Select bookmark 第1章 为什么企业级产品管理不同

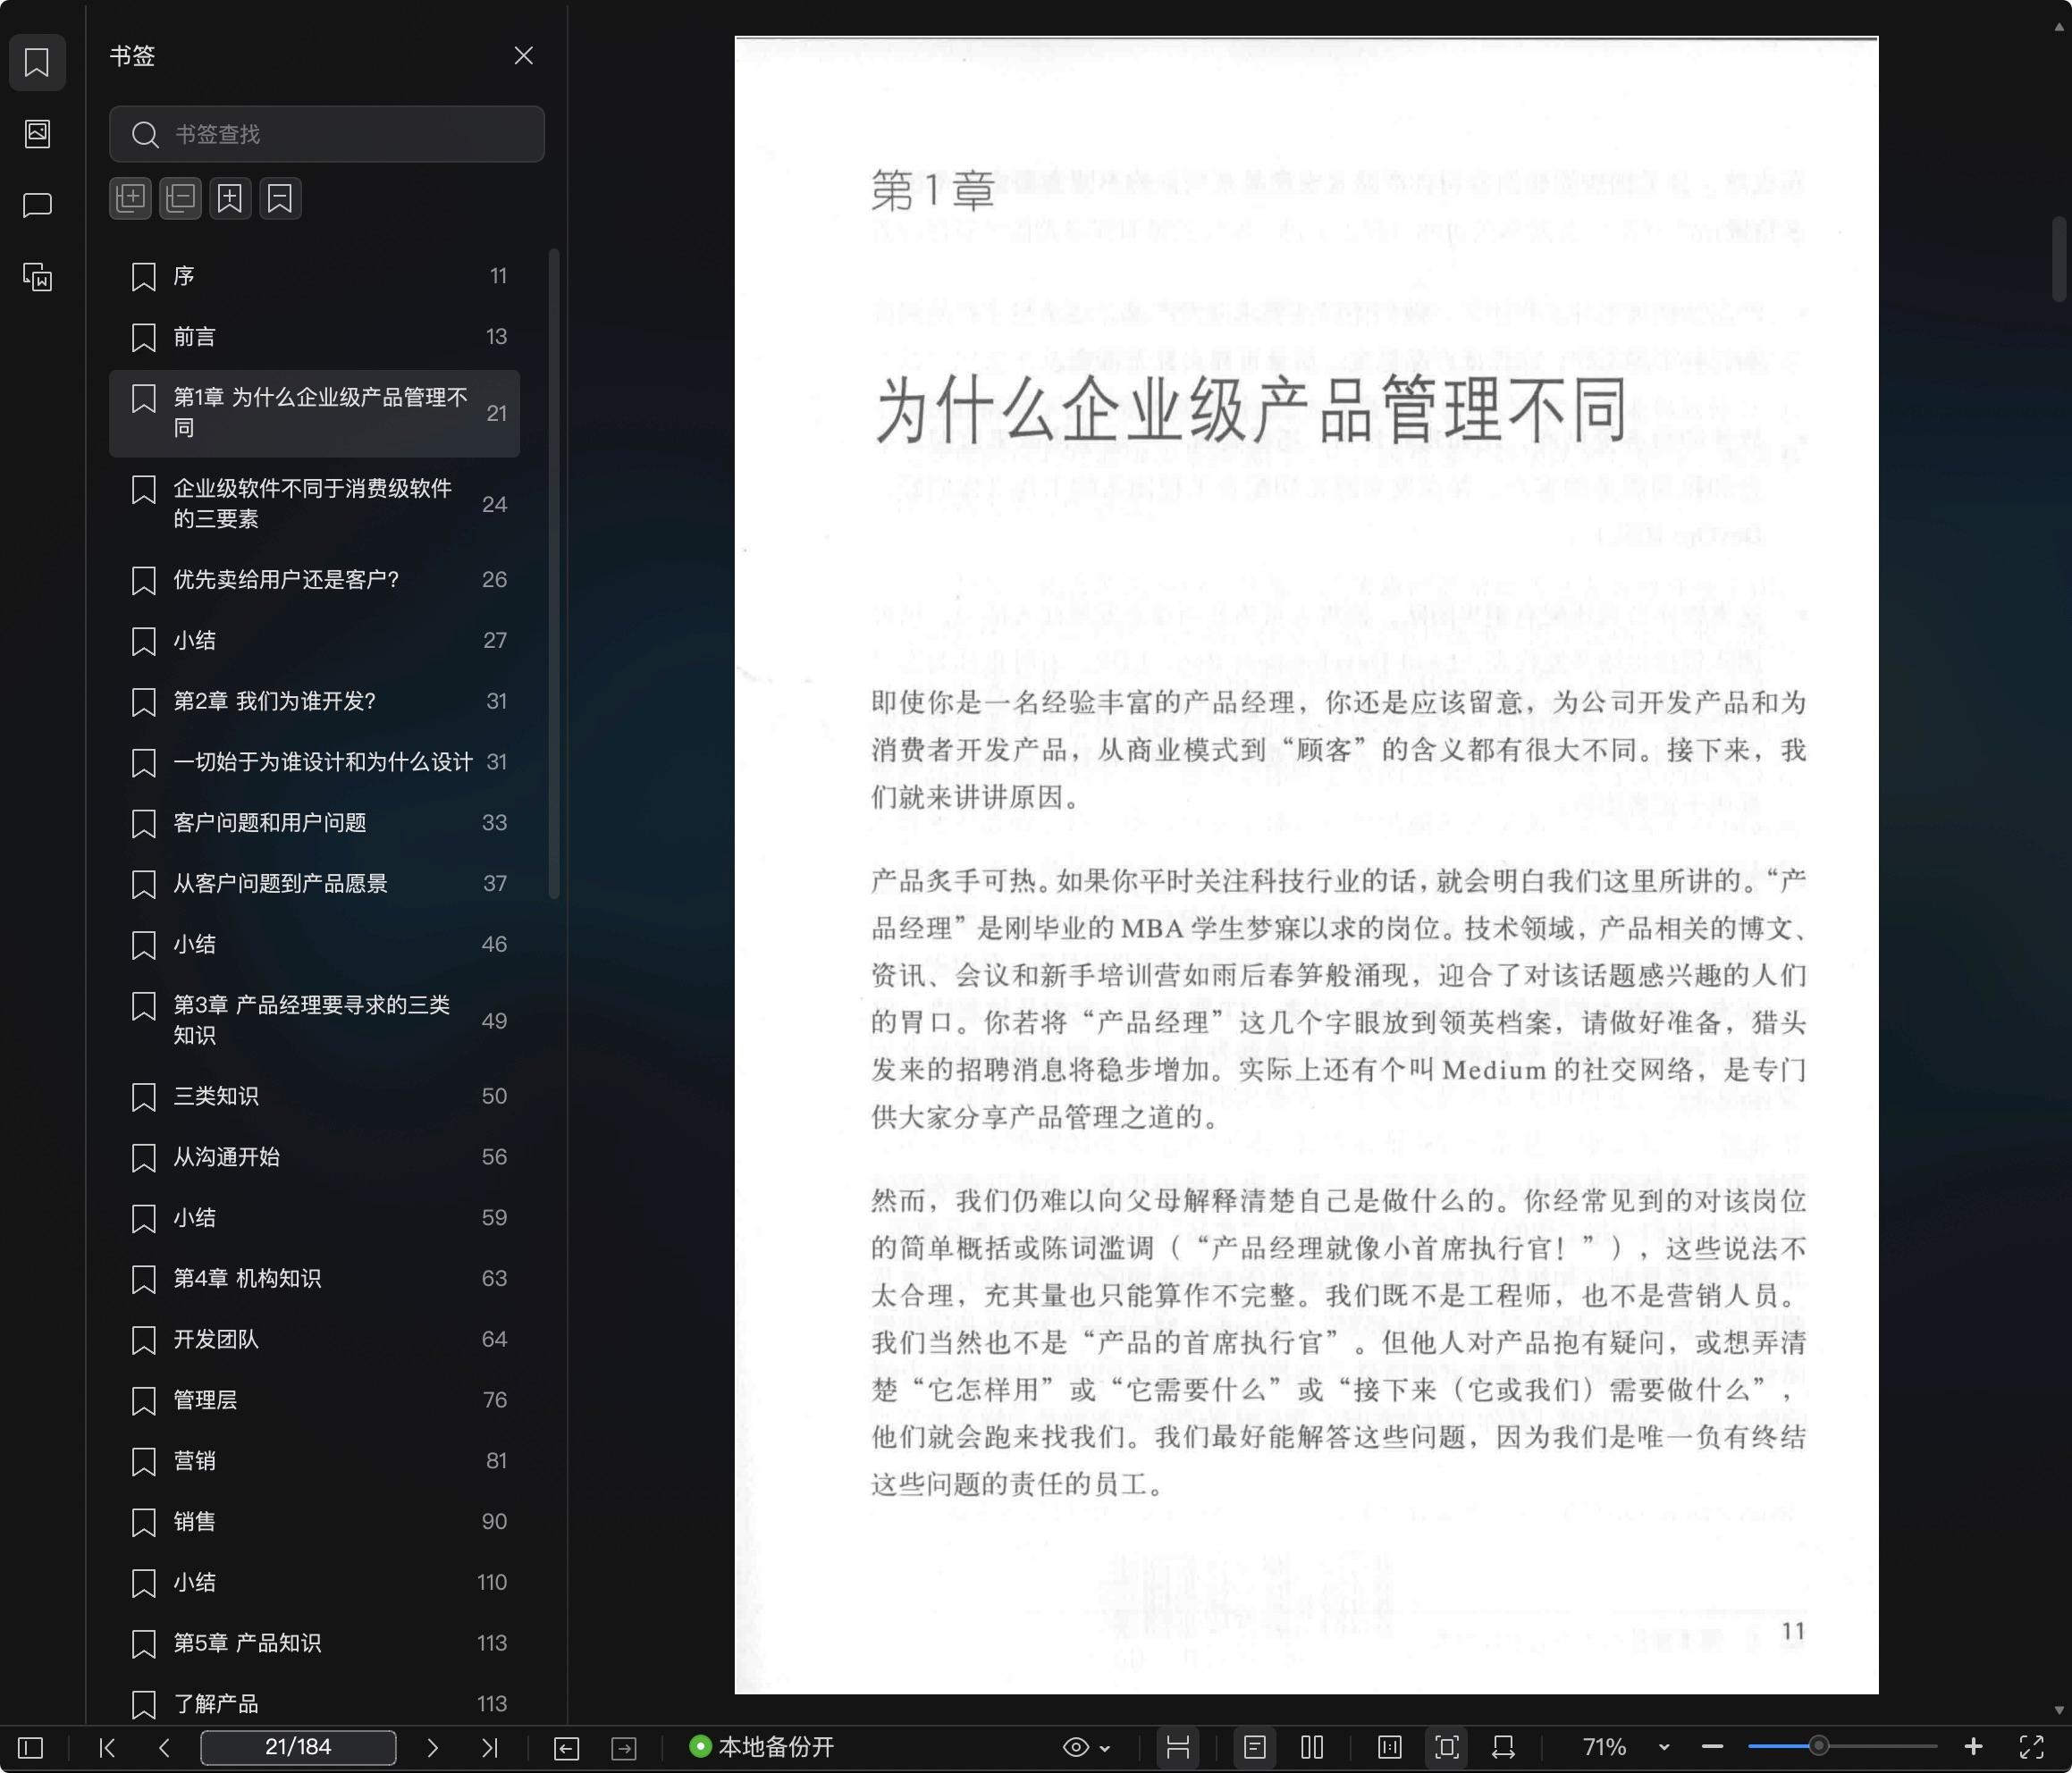(x=314, y=413)
